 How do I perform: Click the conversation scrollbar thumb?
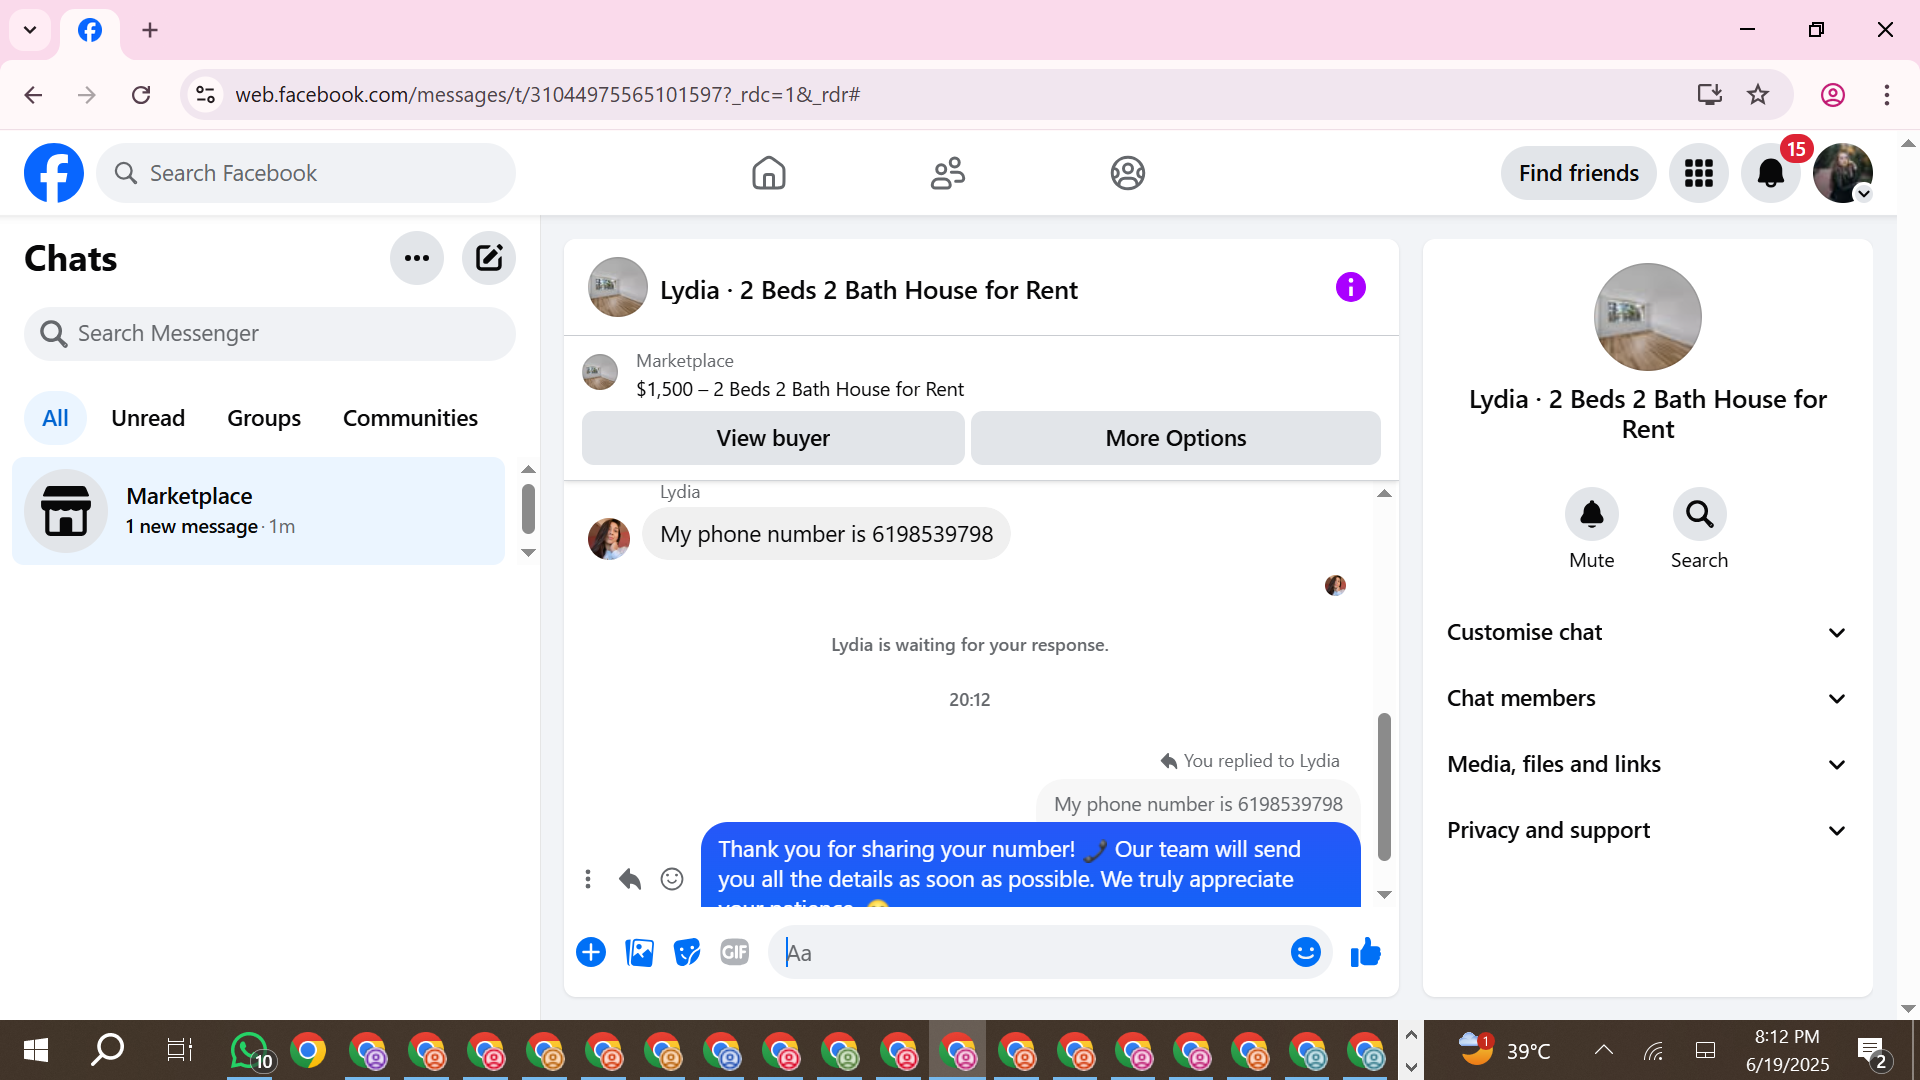pyautogui.click(x=1384, y=786)
